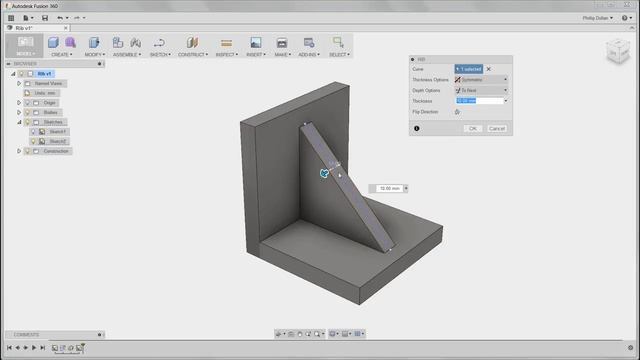The width and height of the screenshot is (640, 360).
Task: Click the Modify press pull icon
Action: tap(94, 42)
